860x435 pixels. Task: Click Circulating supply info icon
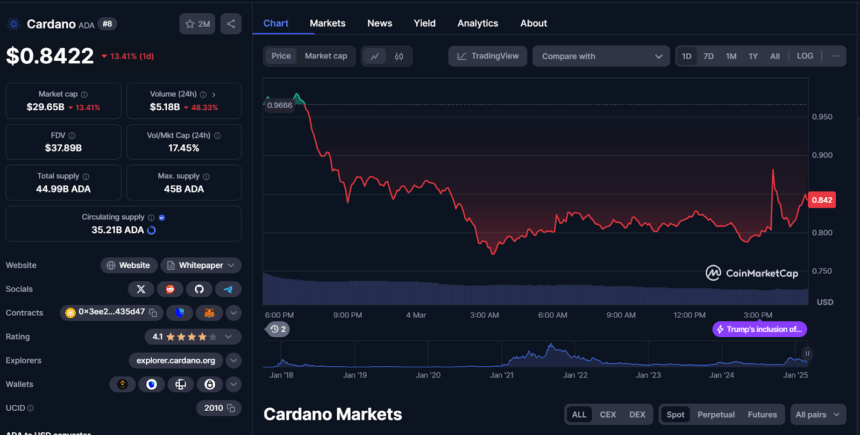click(151, 218)
